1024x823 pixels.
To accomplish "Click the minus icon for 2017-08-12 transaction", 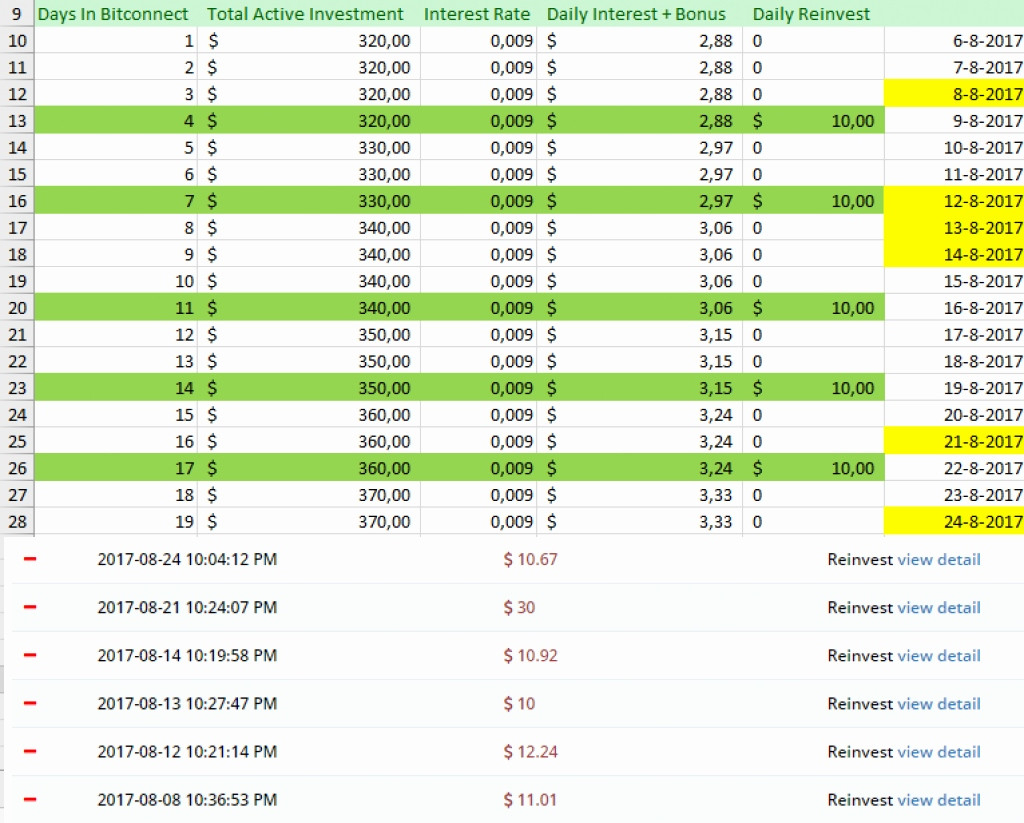I will (x=30, y=752).
